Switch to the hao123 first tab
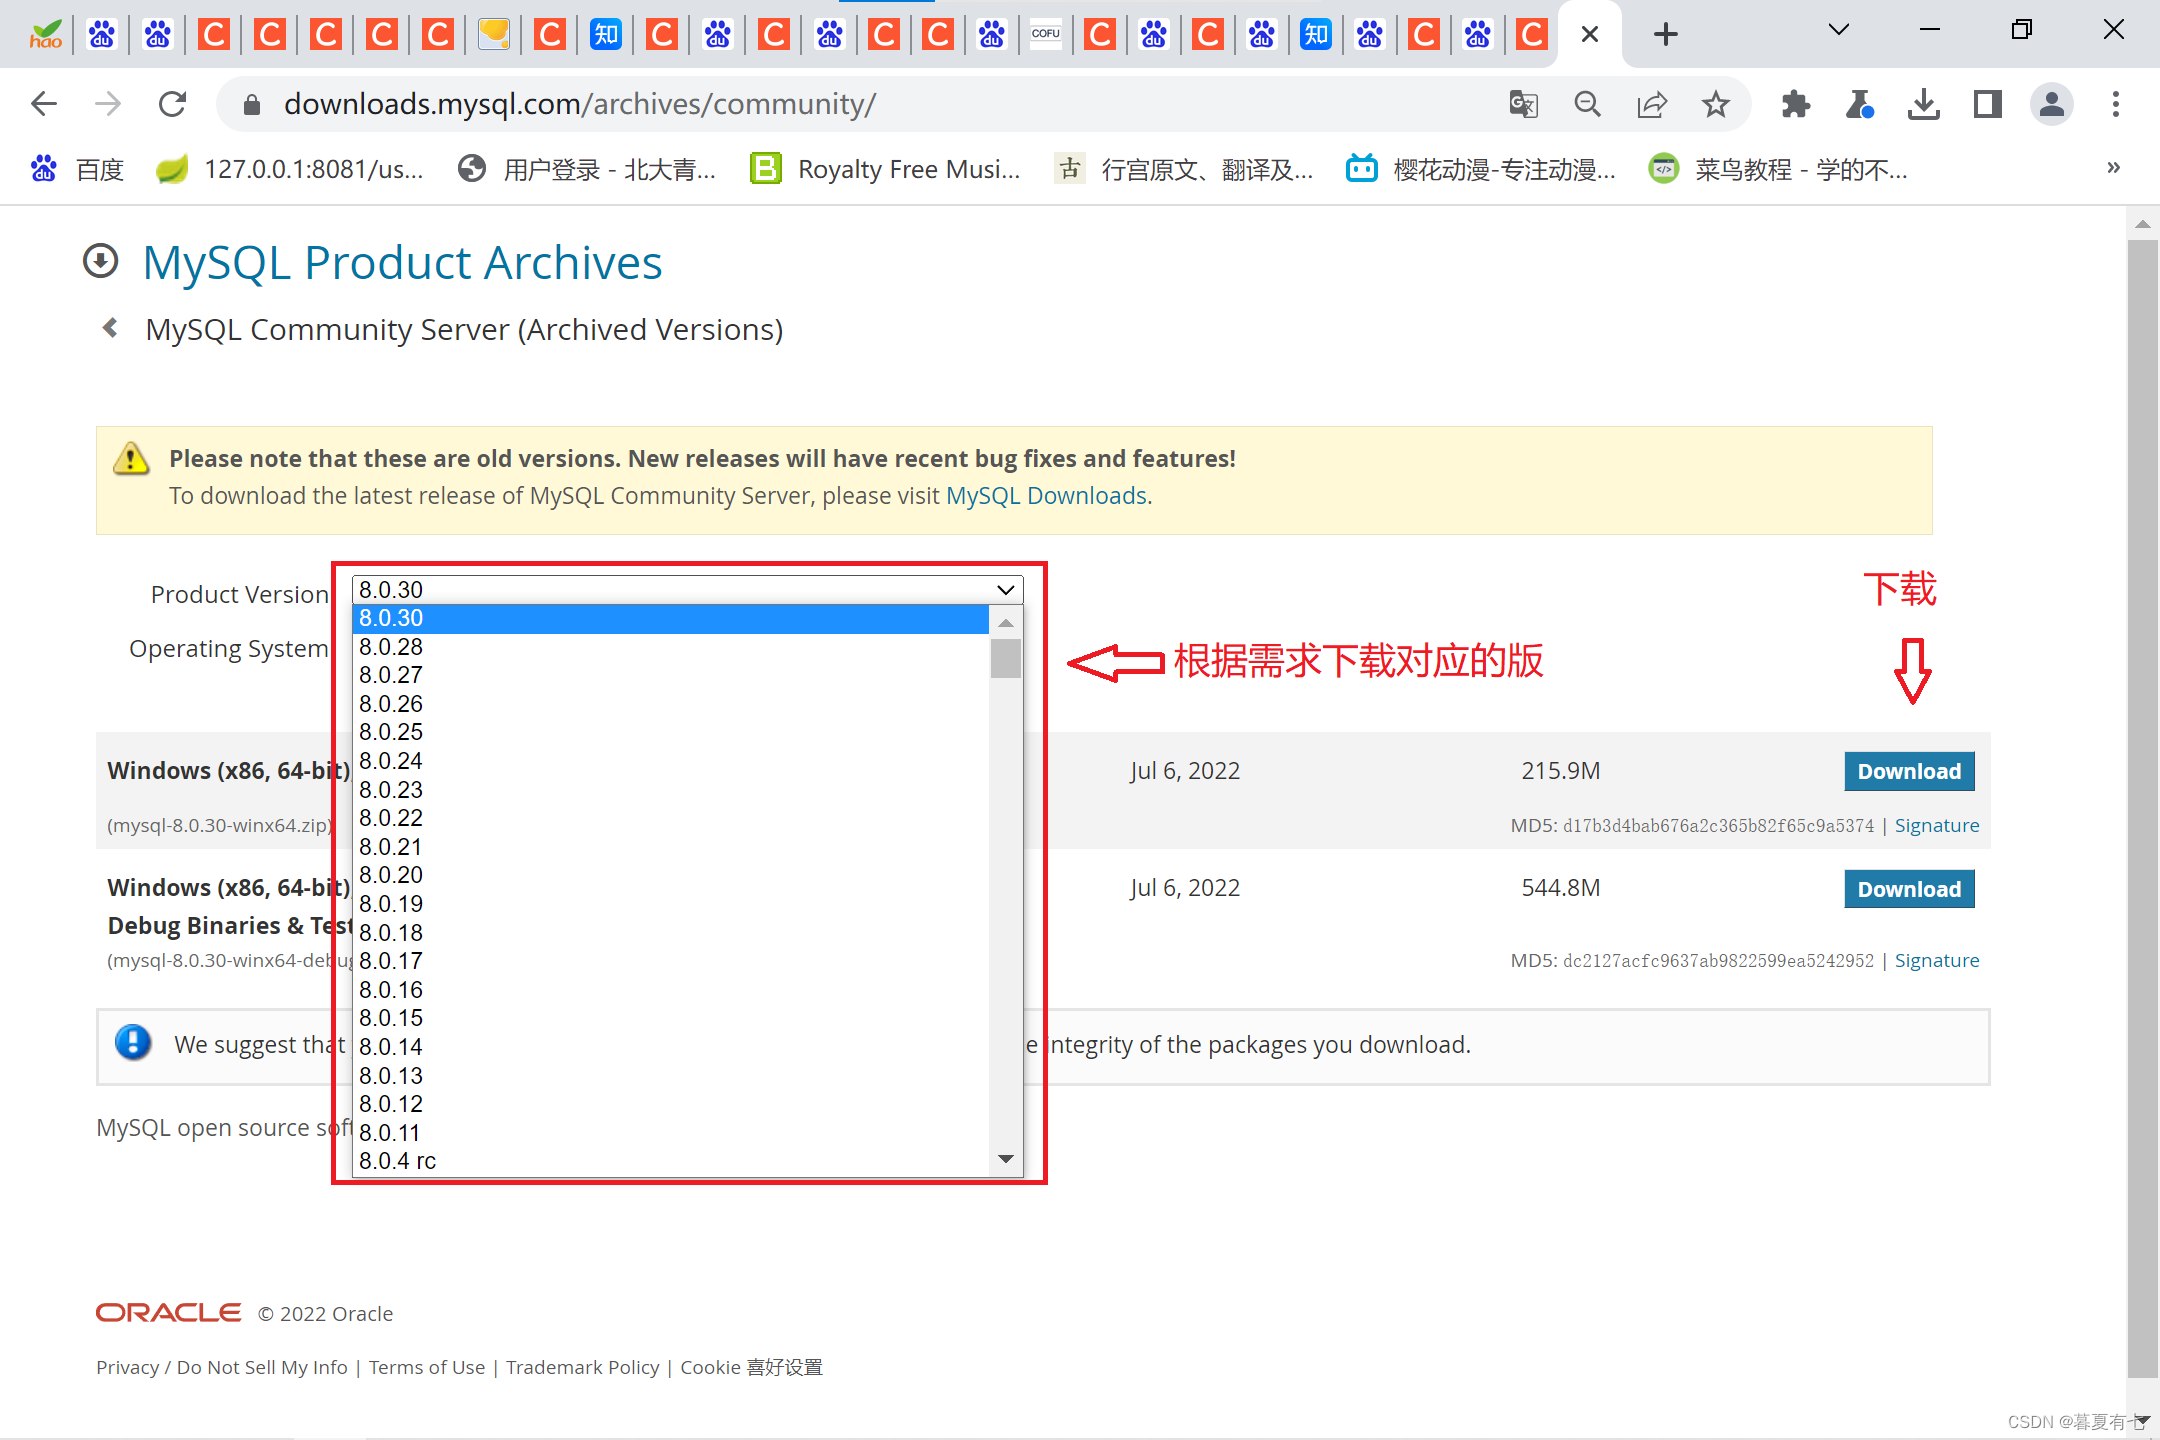The height and width of the screenshot is (1440, 2160). click(46, 35)
